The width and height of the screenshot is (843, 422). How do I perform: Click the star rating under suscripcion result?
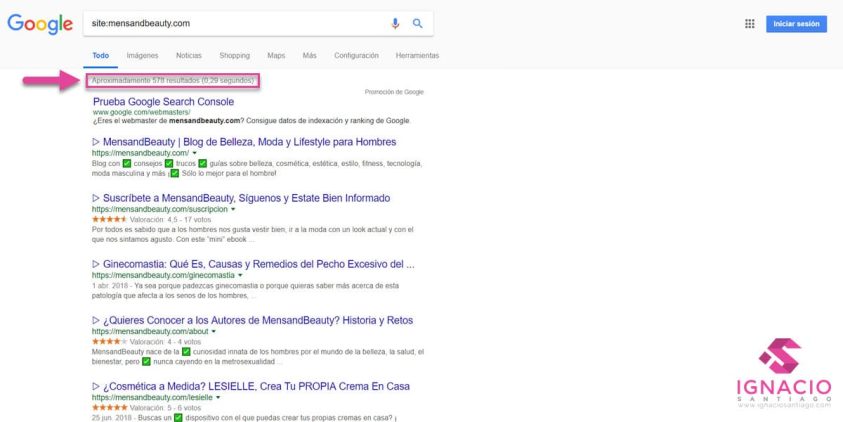[x=110, y=219]
